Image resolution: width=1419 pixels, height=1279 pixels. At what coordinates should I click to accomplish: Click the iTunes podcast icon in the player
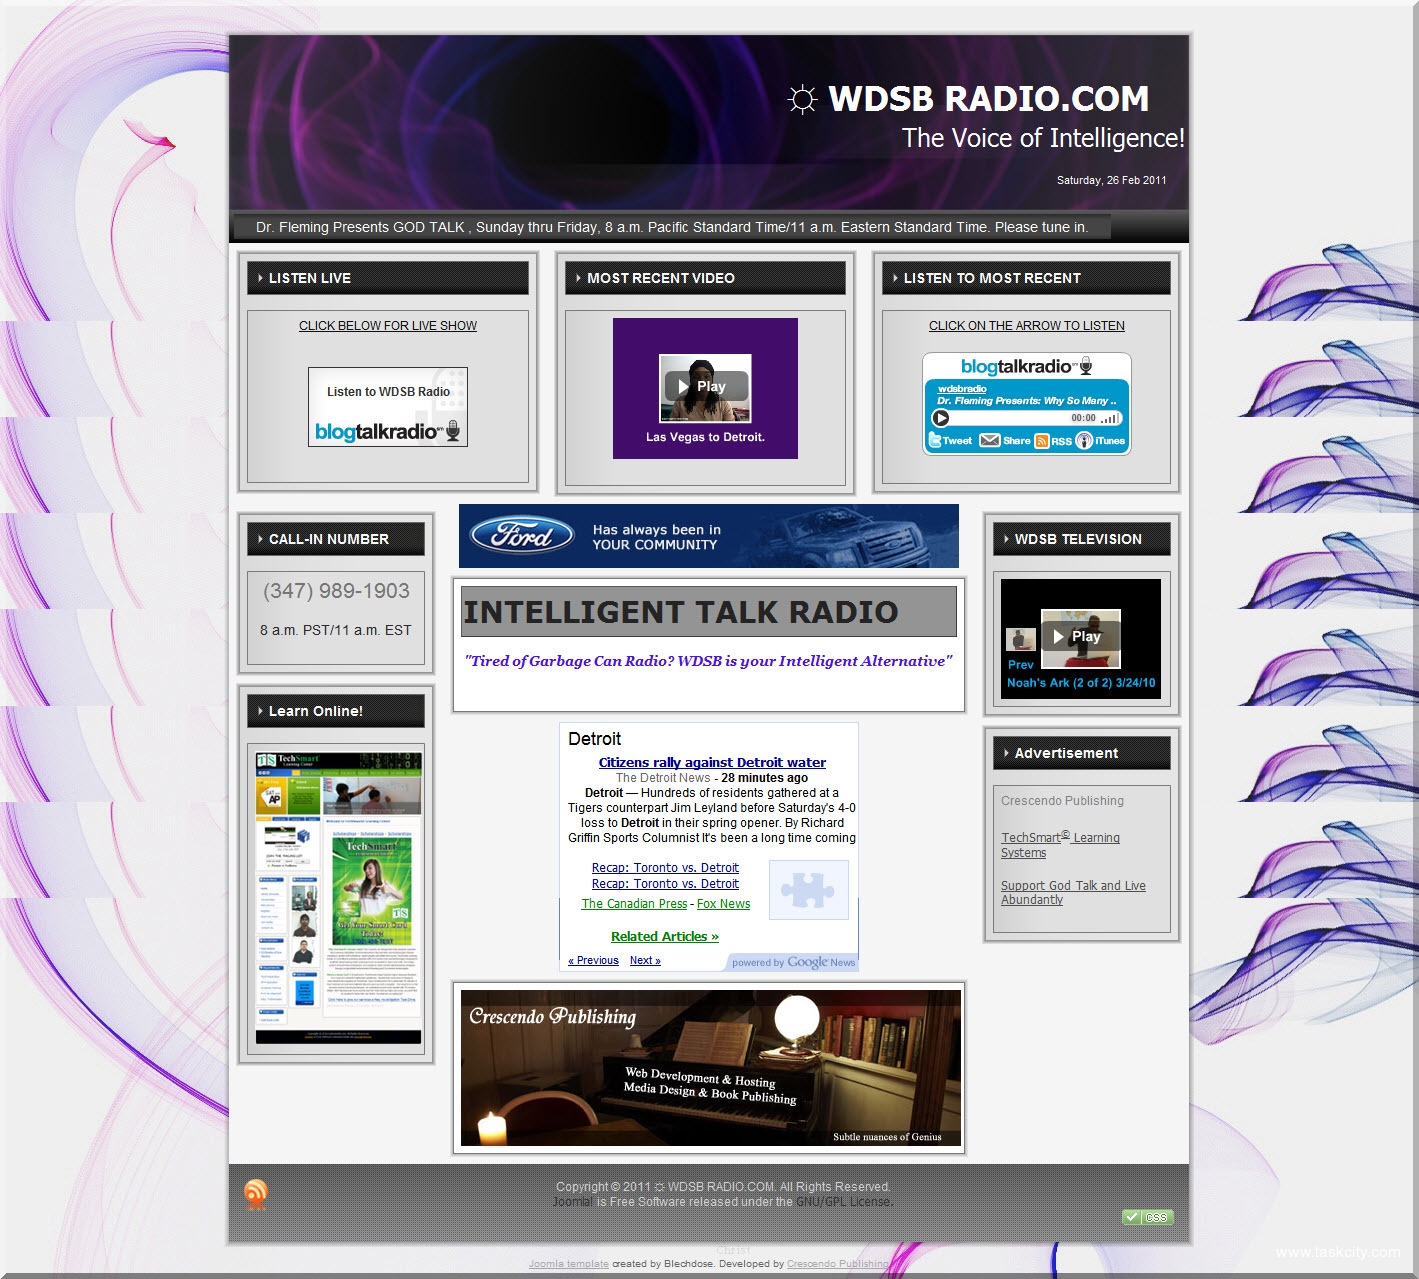coord(1084,440)
